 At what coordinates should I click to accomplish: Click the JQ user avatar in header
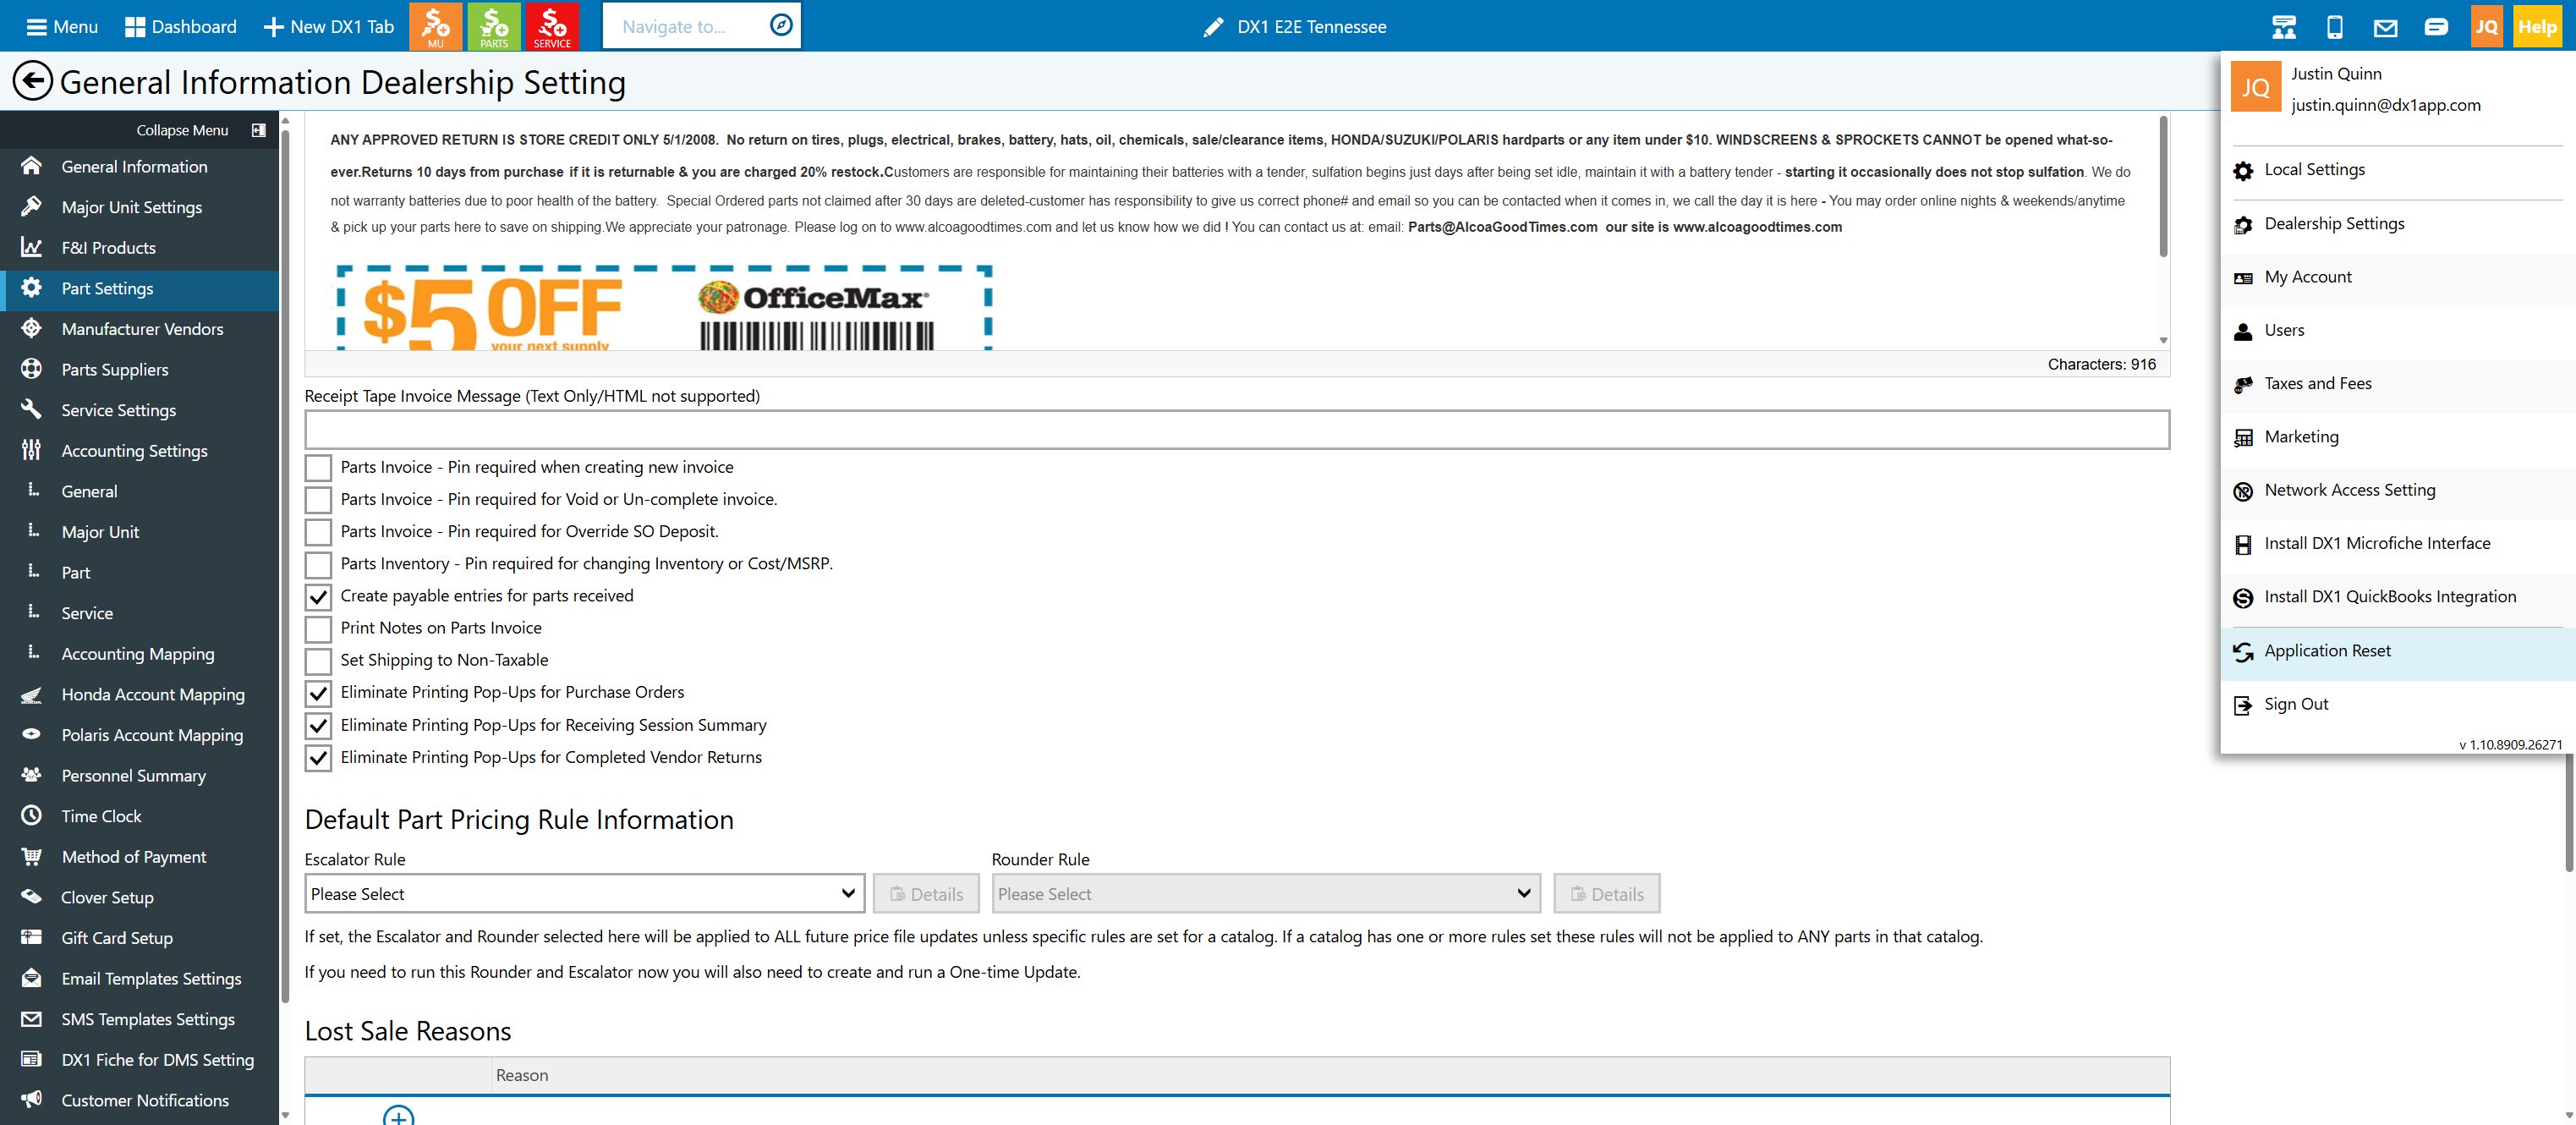pos(2486,27)
